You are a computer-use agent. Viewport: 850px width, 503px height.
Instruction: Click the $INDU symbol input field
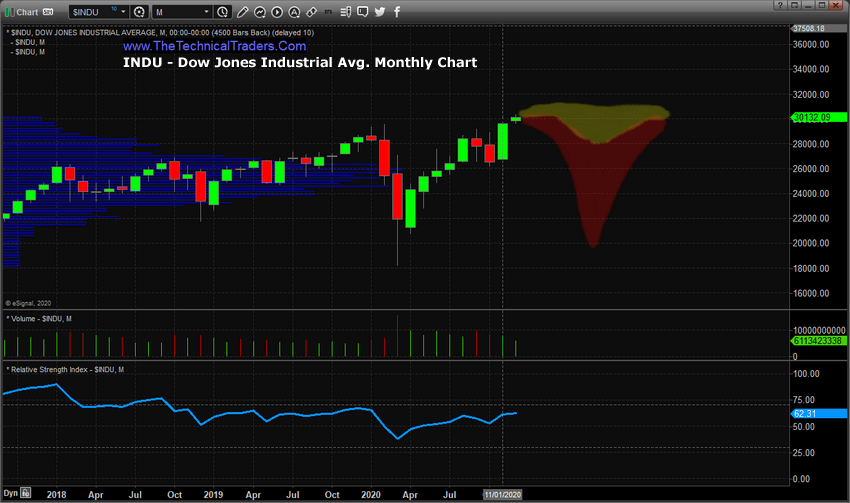tap(93, 12)
